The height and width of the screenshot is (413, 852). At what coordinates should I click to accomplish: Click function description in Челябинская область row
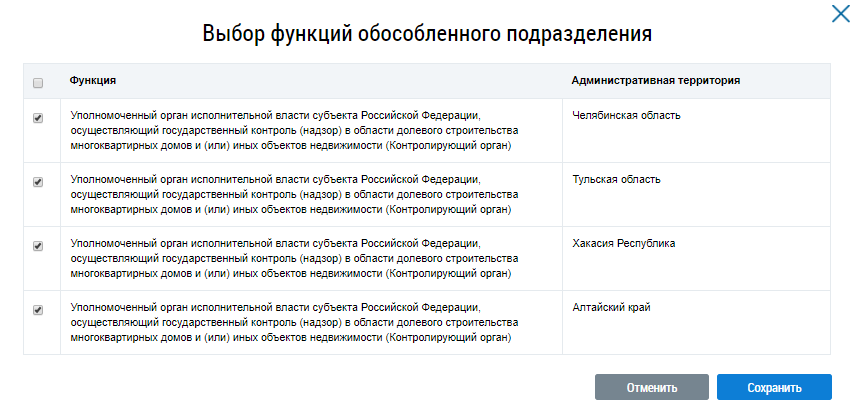294,130
